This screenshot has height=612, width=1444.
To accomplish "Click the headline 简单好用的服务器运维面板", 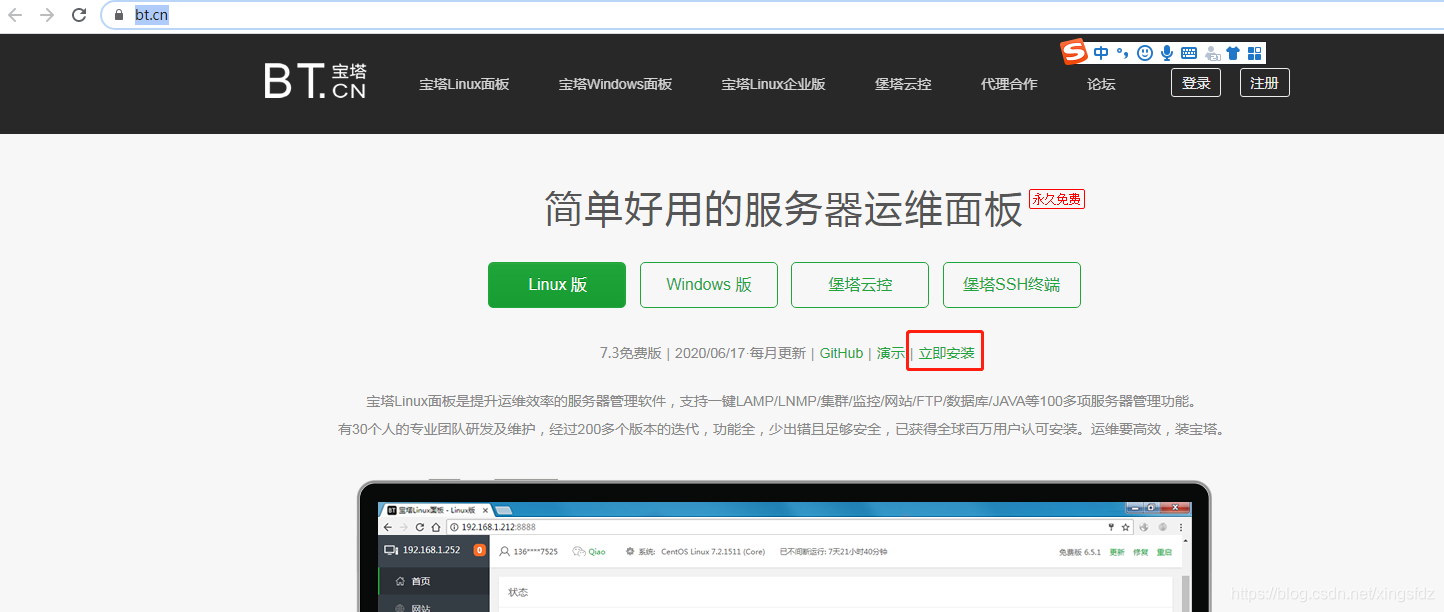I will [x=784, y=209].
